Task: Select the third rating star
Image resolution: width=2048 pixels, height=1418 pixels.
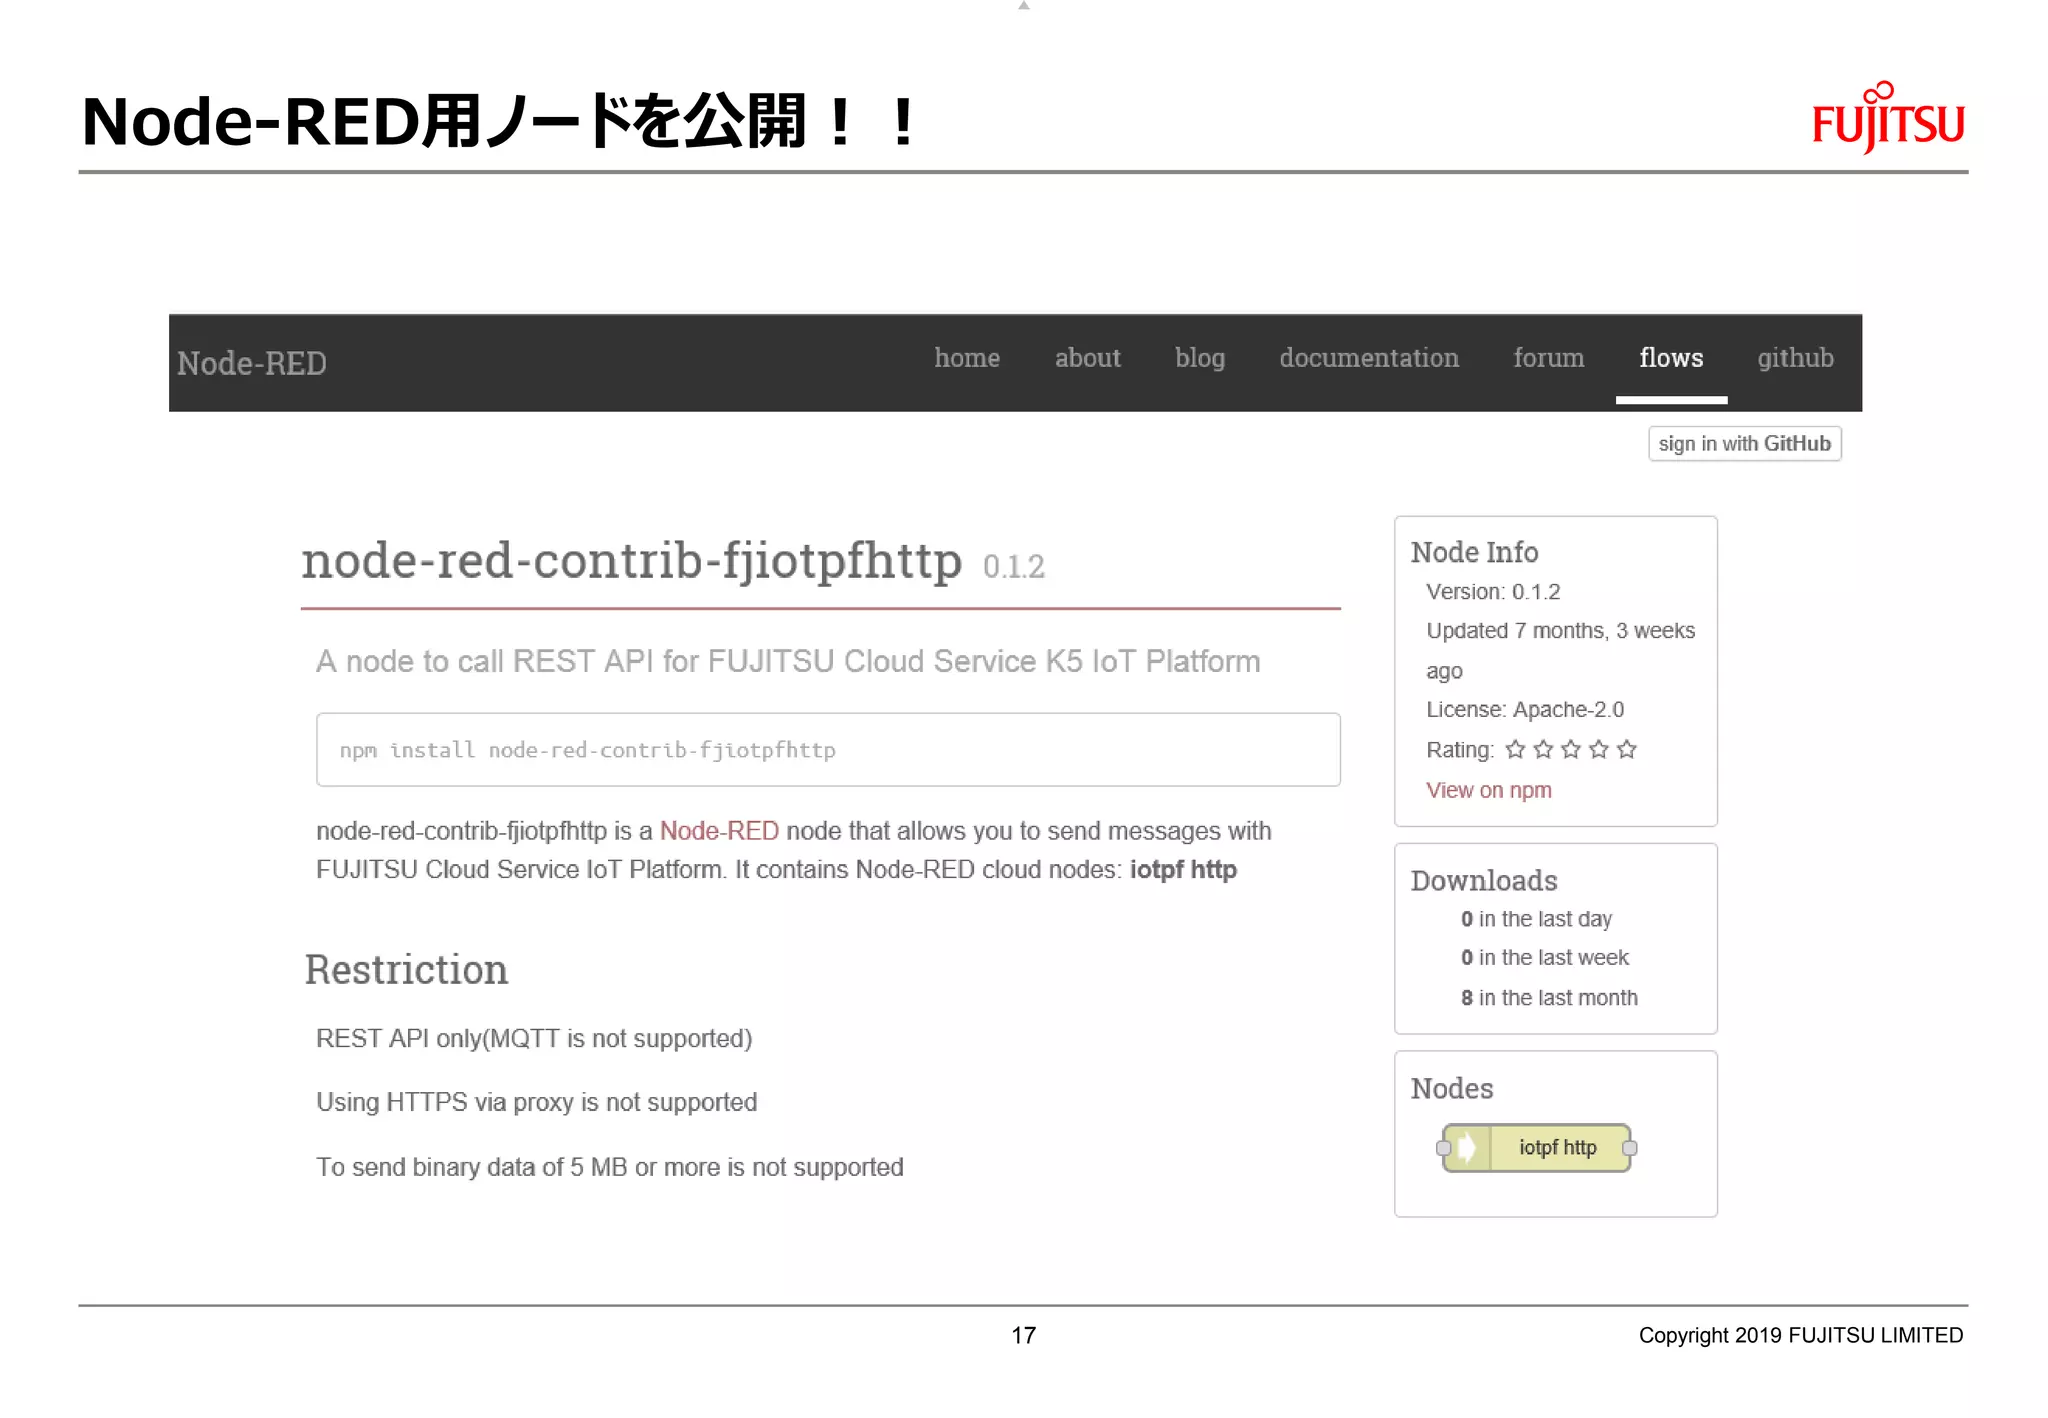Action: [x=1571, y=749]
